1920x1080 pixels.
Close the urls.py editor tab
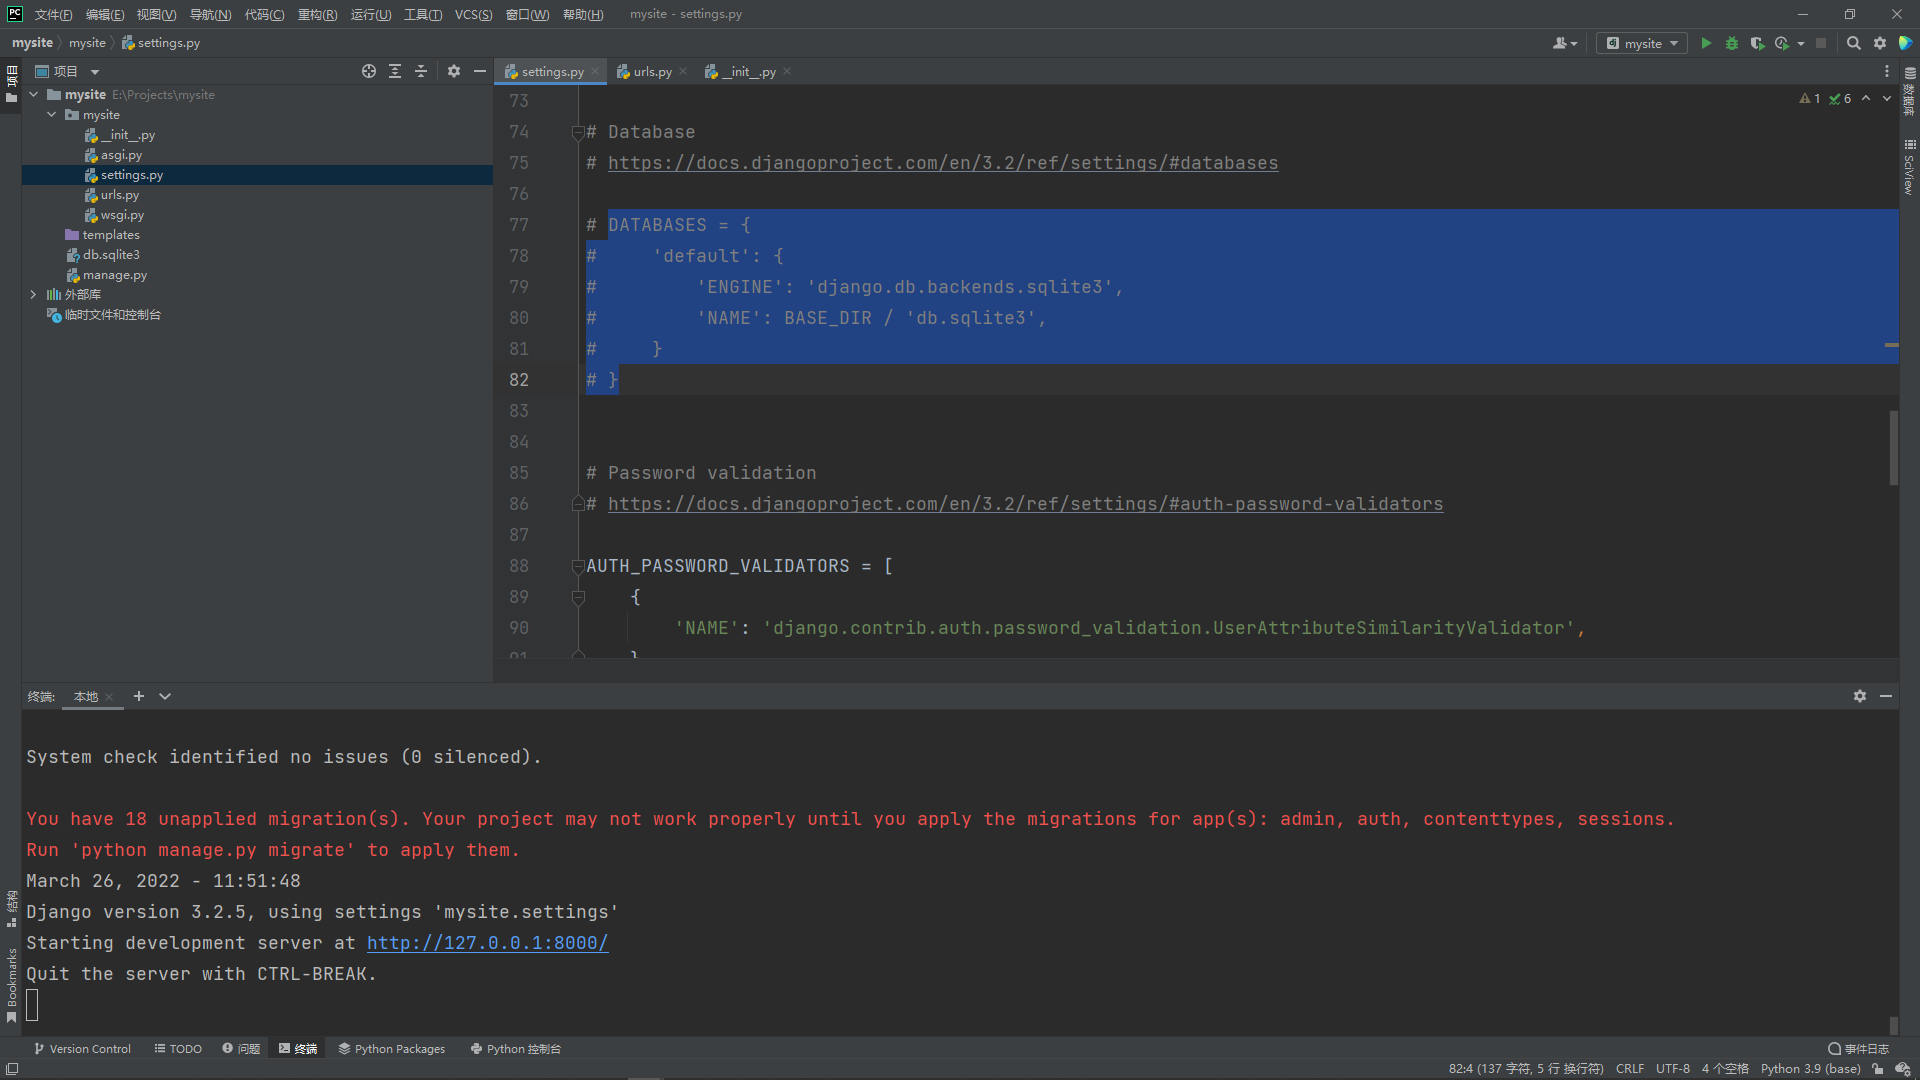pyautogui.click(x=683, y=71)
